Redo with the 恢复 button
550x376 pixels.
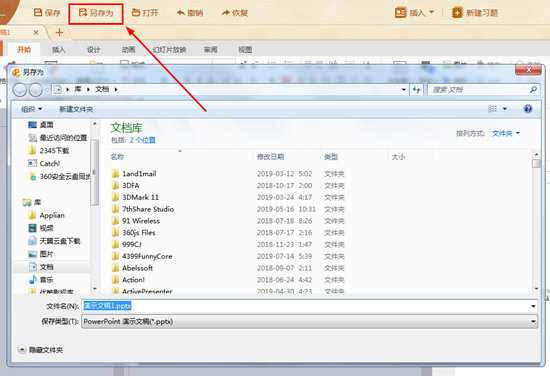click(x=235, y=13)
